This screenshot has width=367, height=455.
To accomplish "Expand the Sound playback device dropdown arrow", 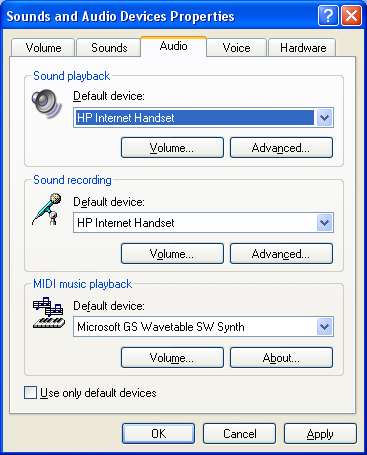I will pyautogui.click(x=324, y=117).
